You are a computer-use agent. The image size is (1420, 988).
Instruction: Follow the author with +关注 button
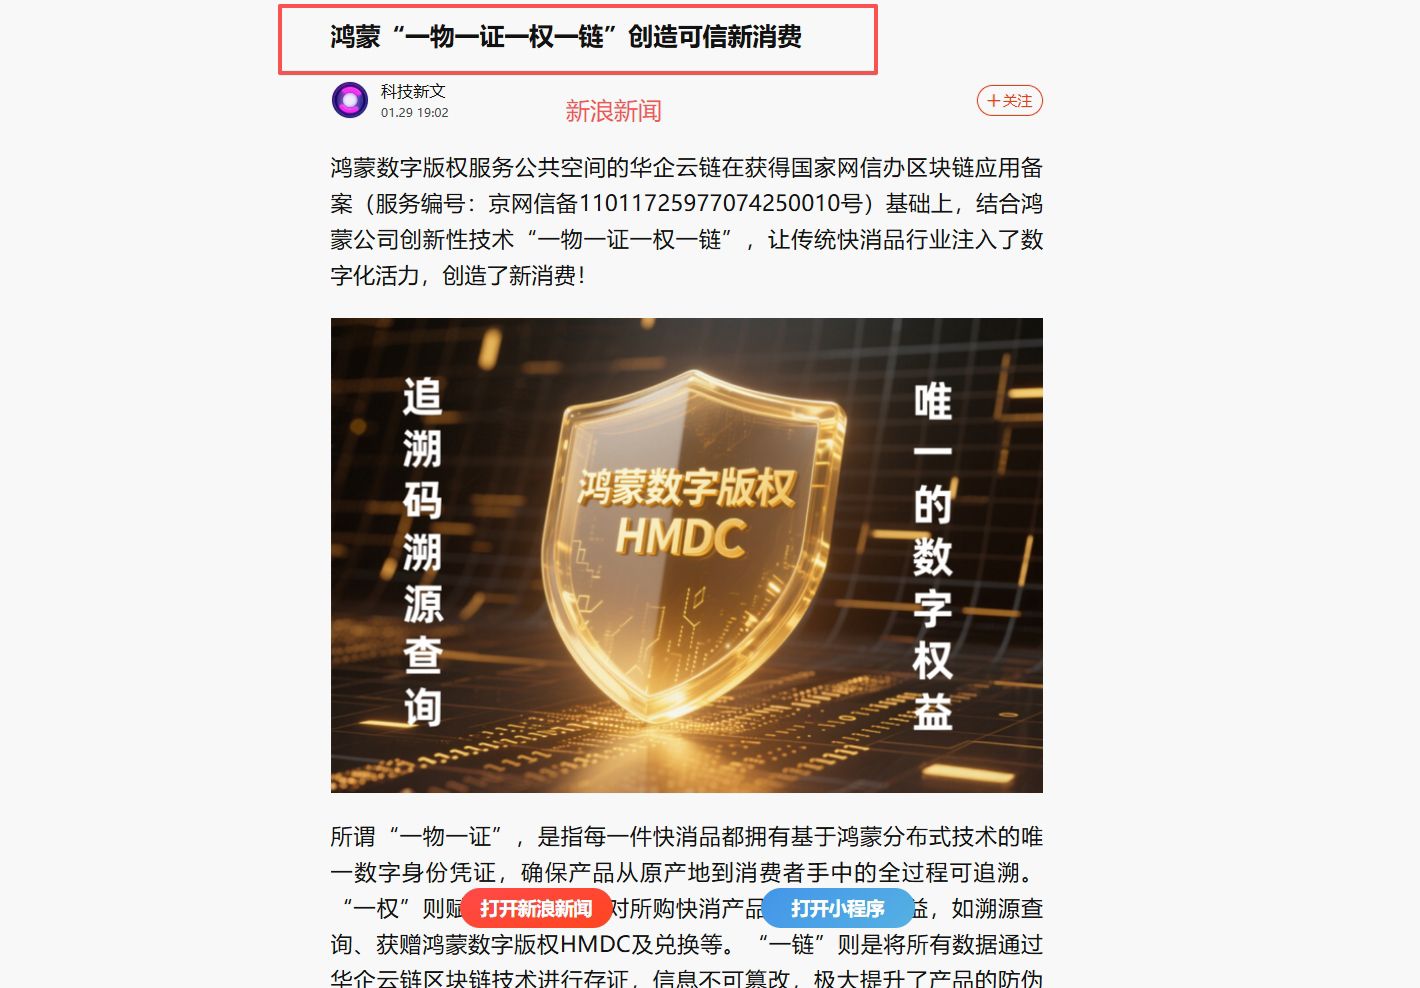pyautogui.click(x=1010, y=101)
